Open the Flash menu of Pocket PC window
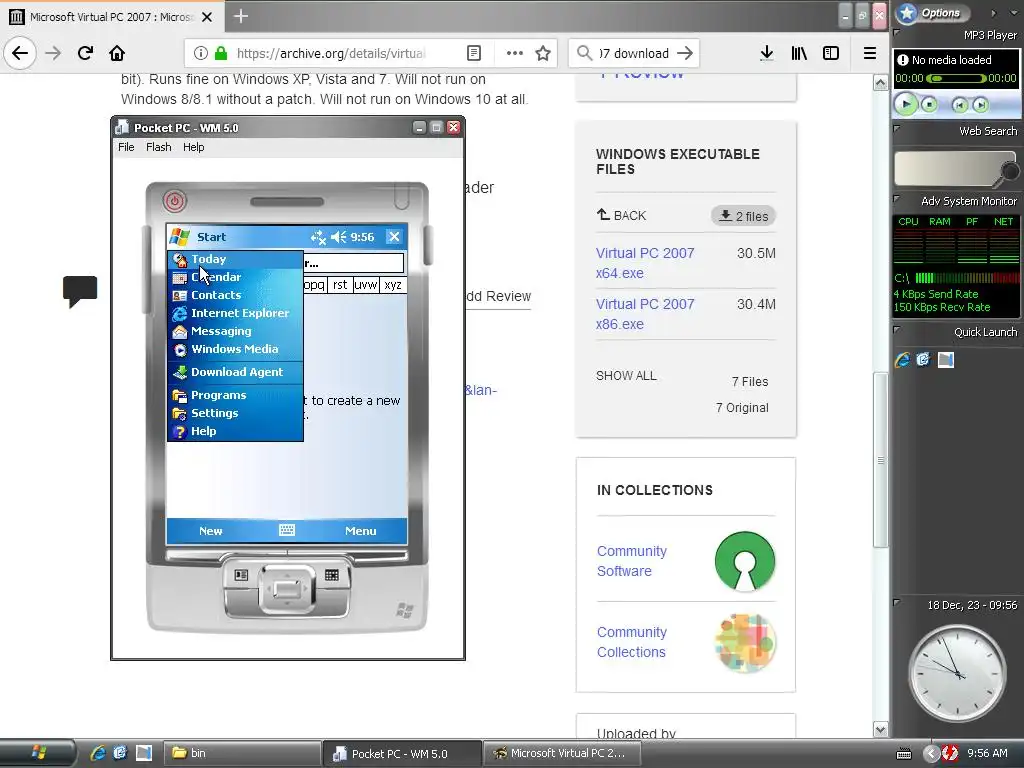1024x768 pixels. click(x=159, y=147)
